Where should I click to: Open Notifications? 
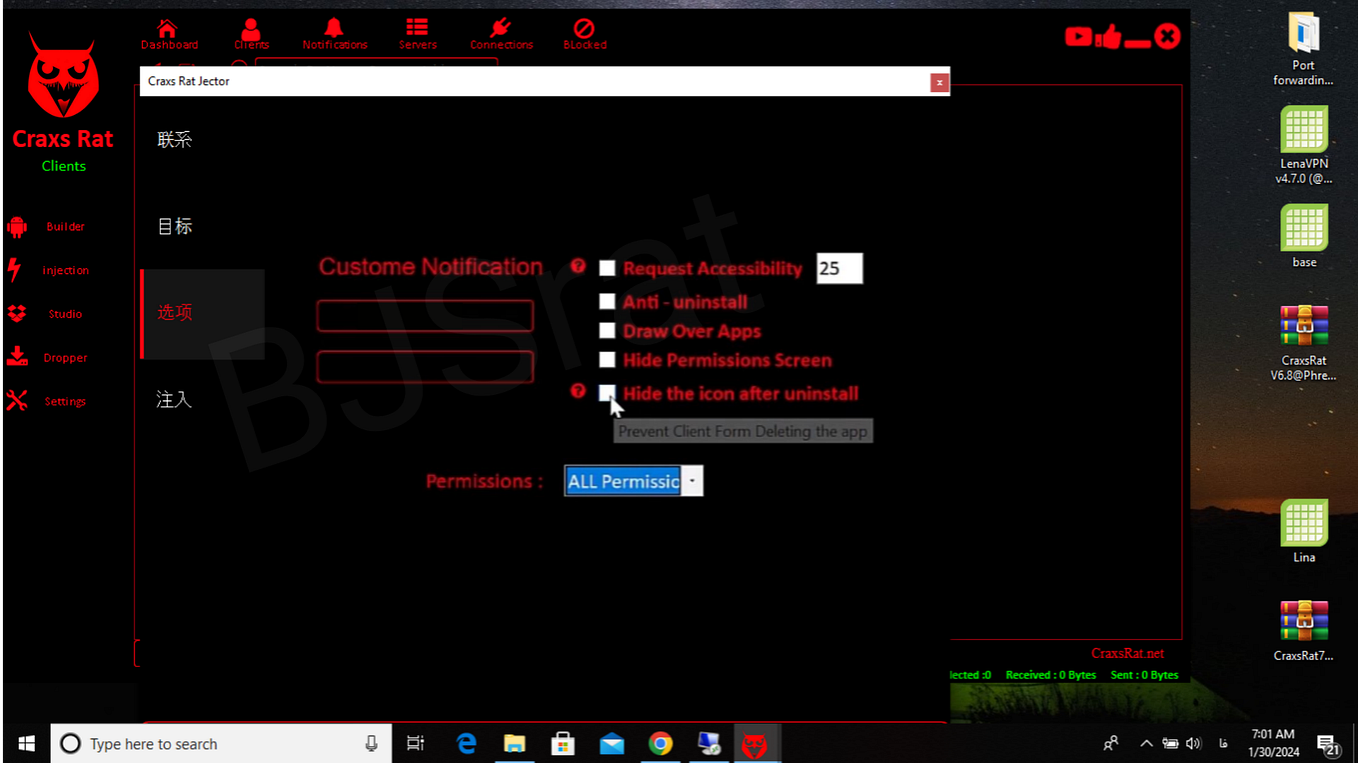(x=335, y=32)
